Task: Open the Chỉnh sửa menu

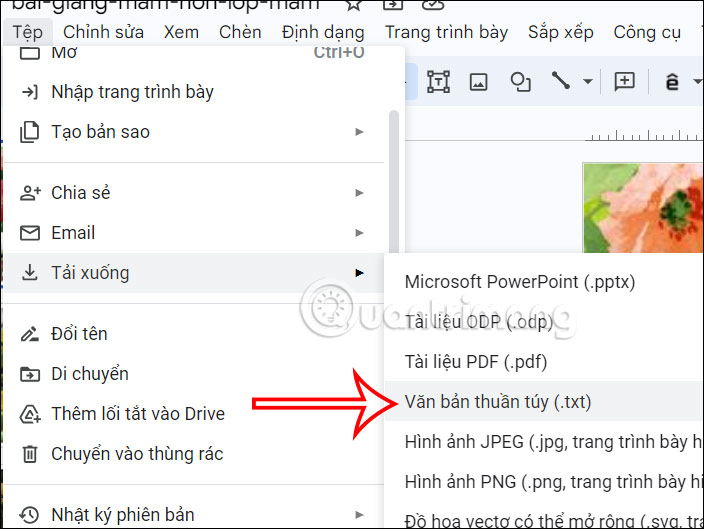Action: point(103,32)
